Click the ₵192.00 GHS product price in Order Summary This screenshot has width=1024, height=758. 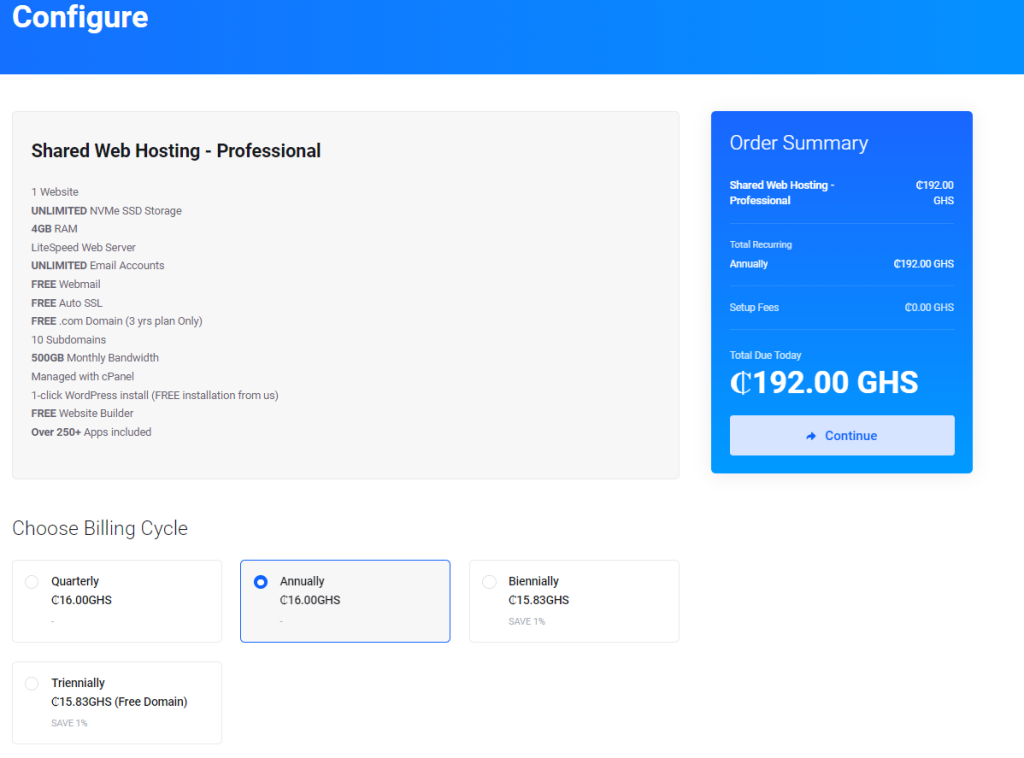tap(935, 193)
